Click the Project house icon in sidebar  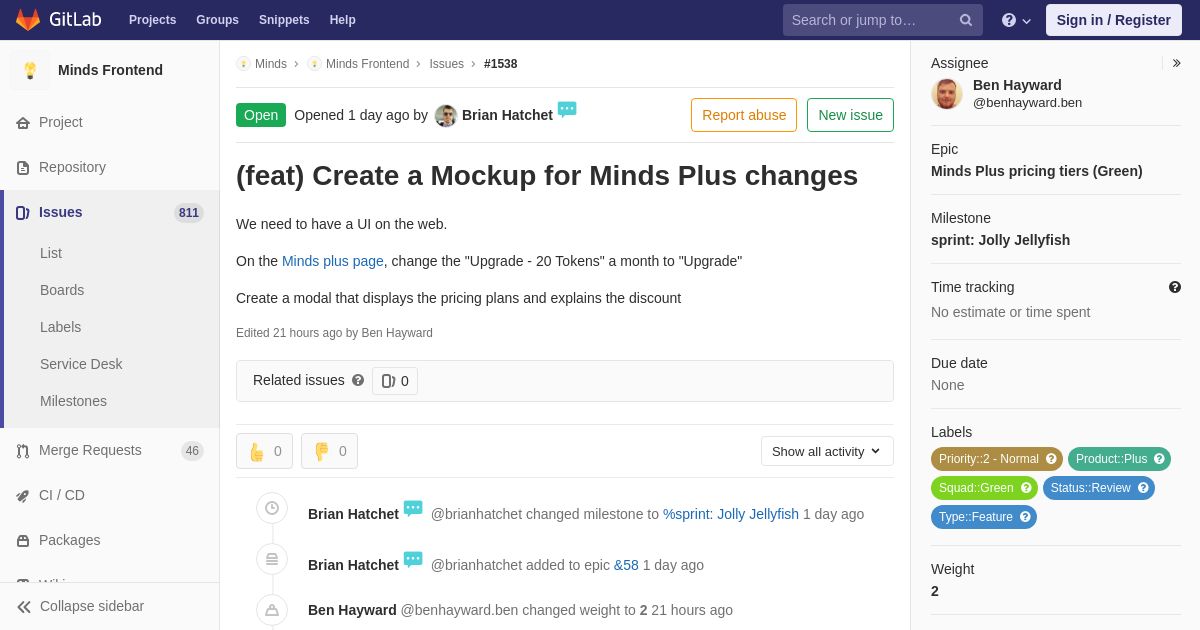23,123
